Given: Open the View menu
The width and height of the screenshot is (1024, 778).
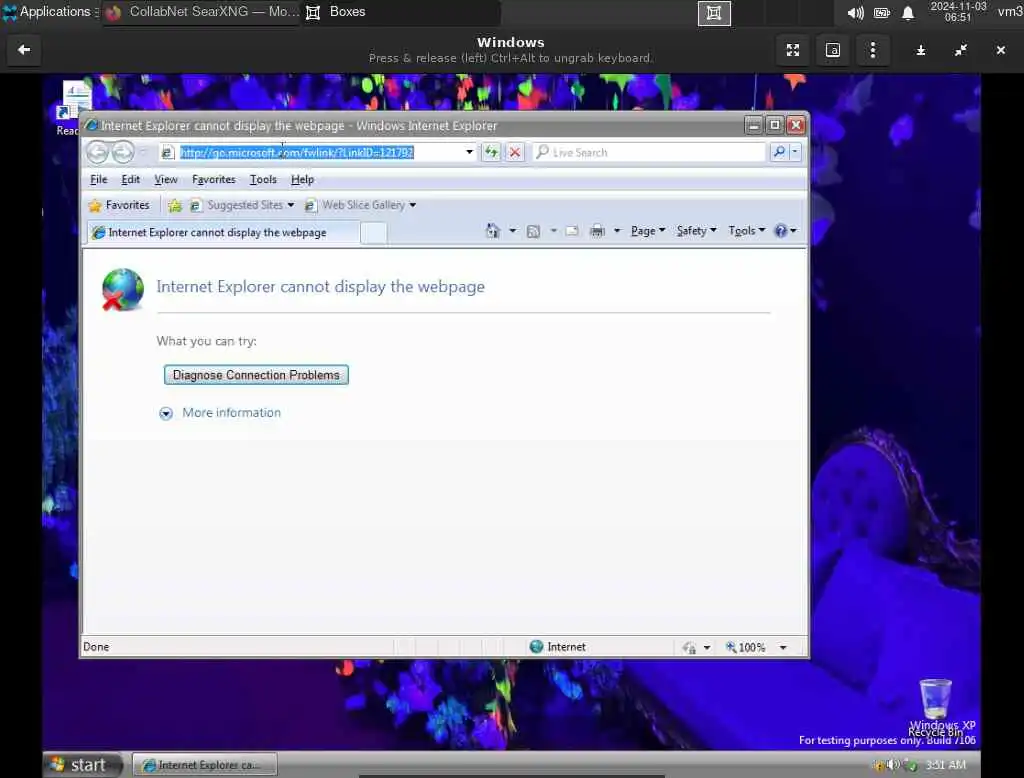Looking at the screenshot, I should pos(166,180).
